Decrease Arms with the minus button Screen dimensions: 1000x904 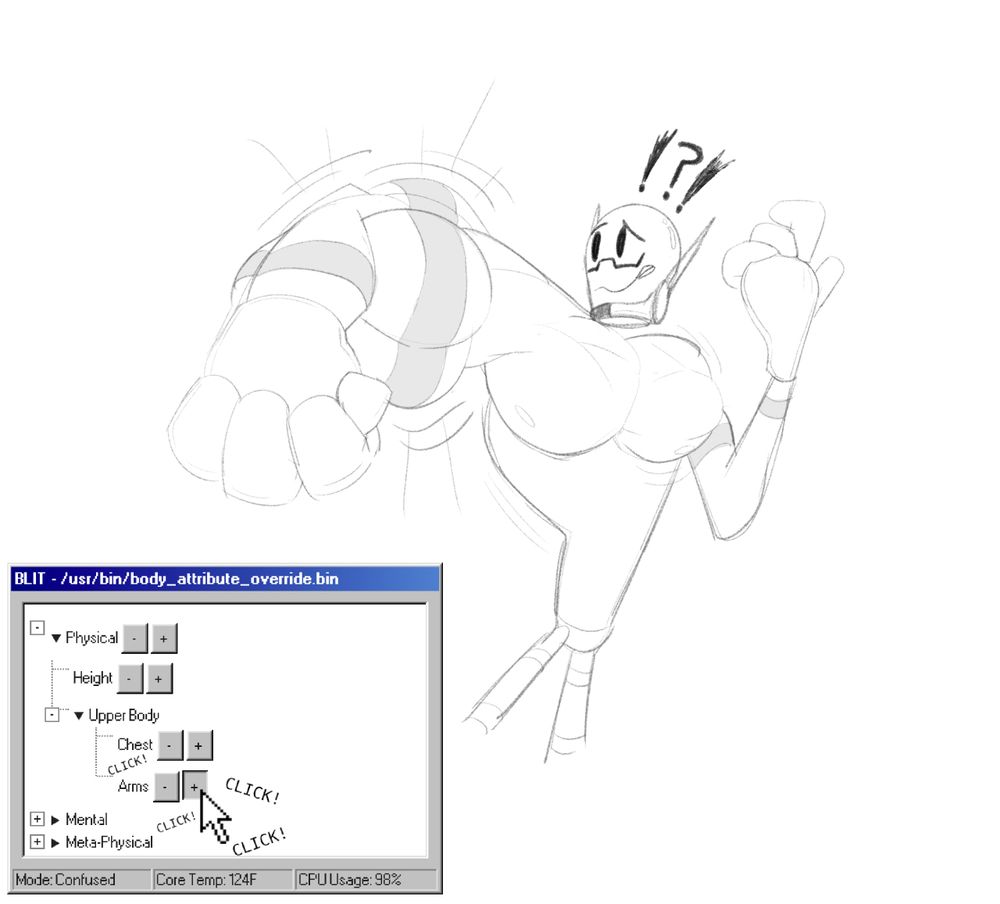[x=166, y=787]
